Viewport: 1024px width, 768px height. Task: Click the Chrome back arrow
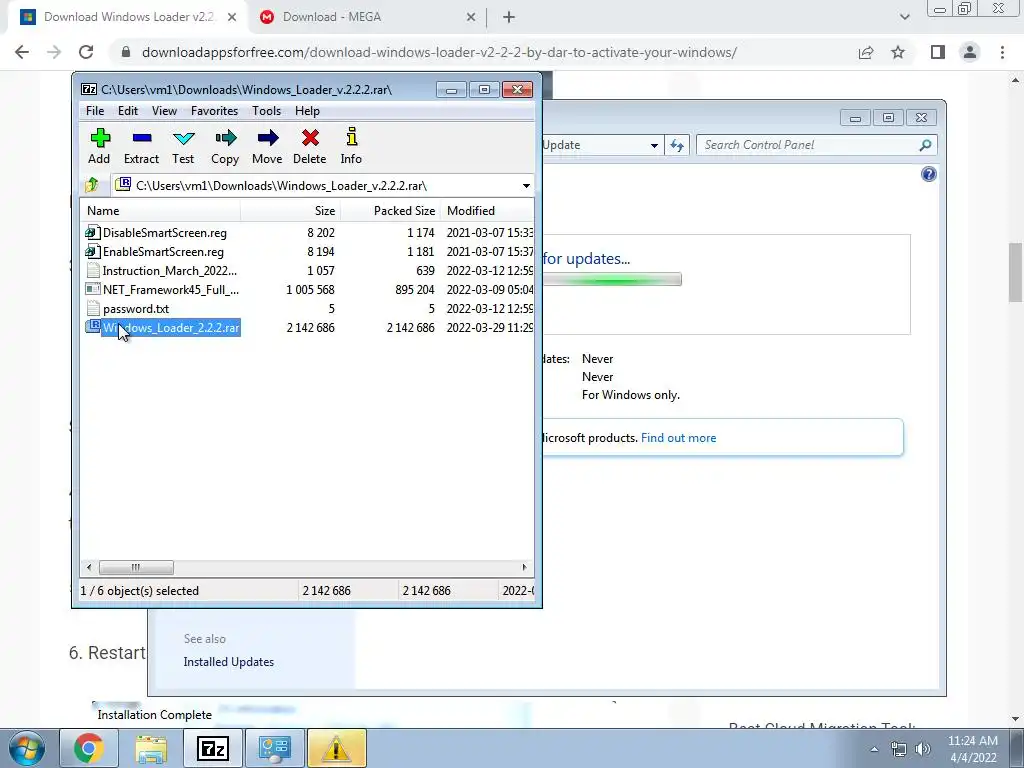coord(22,52)
